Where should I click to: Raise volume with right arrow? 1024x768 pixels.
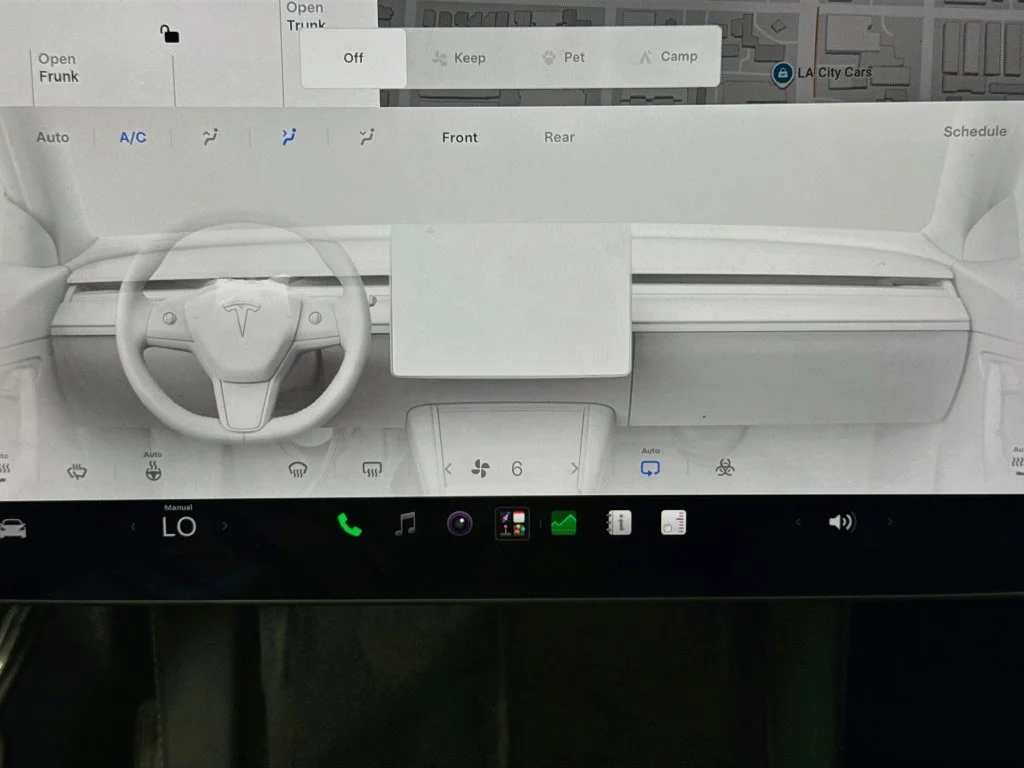click(889, 522)
